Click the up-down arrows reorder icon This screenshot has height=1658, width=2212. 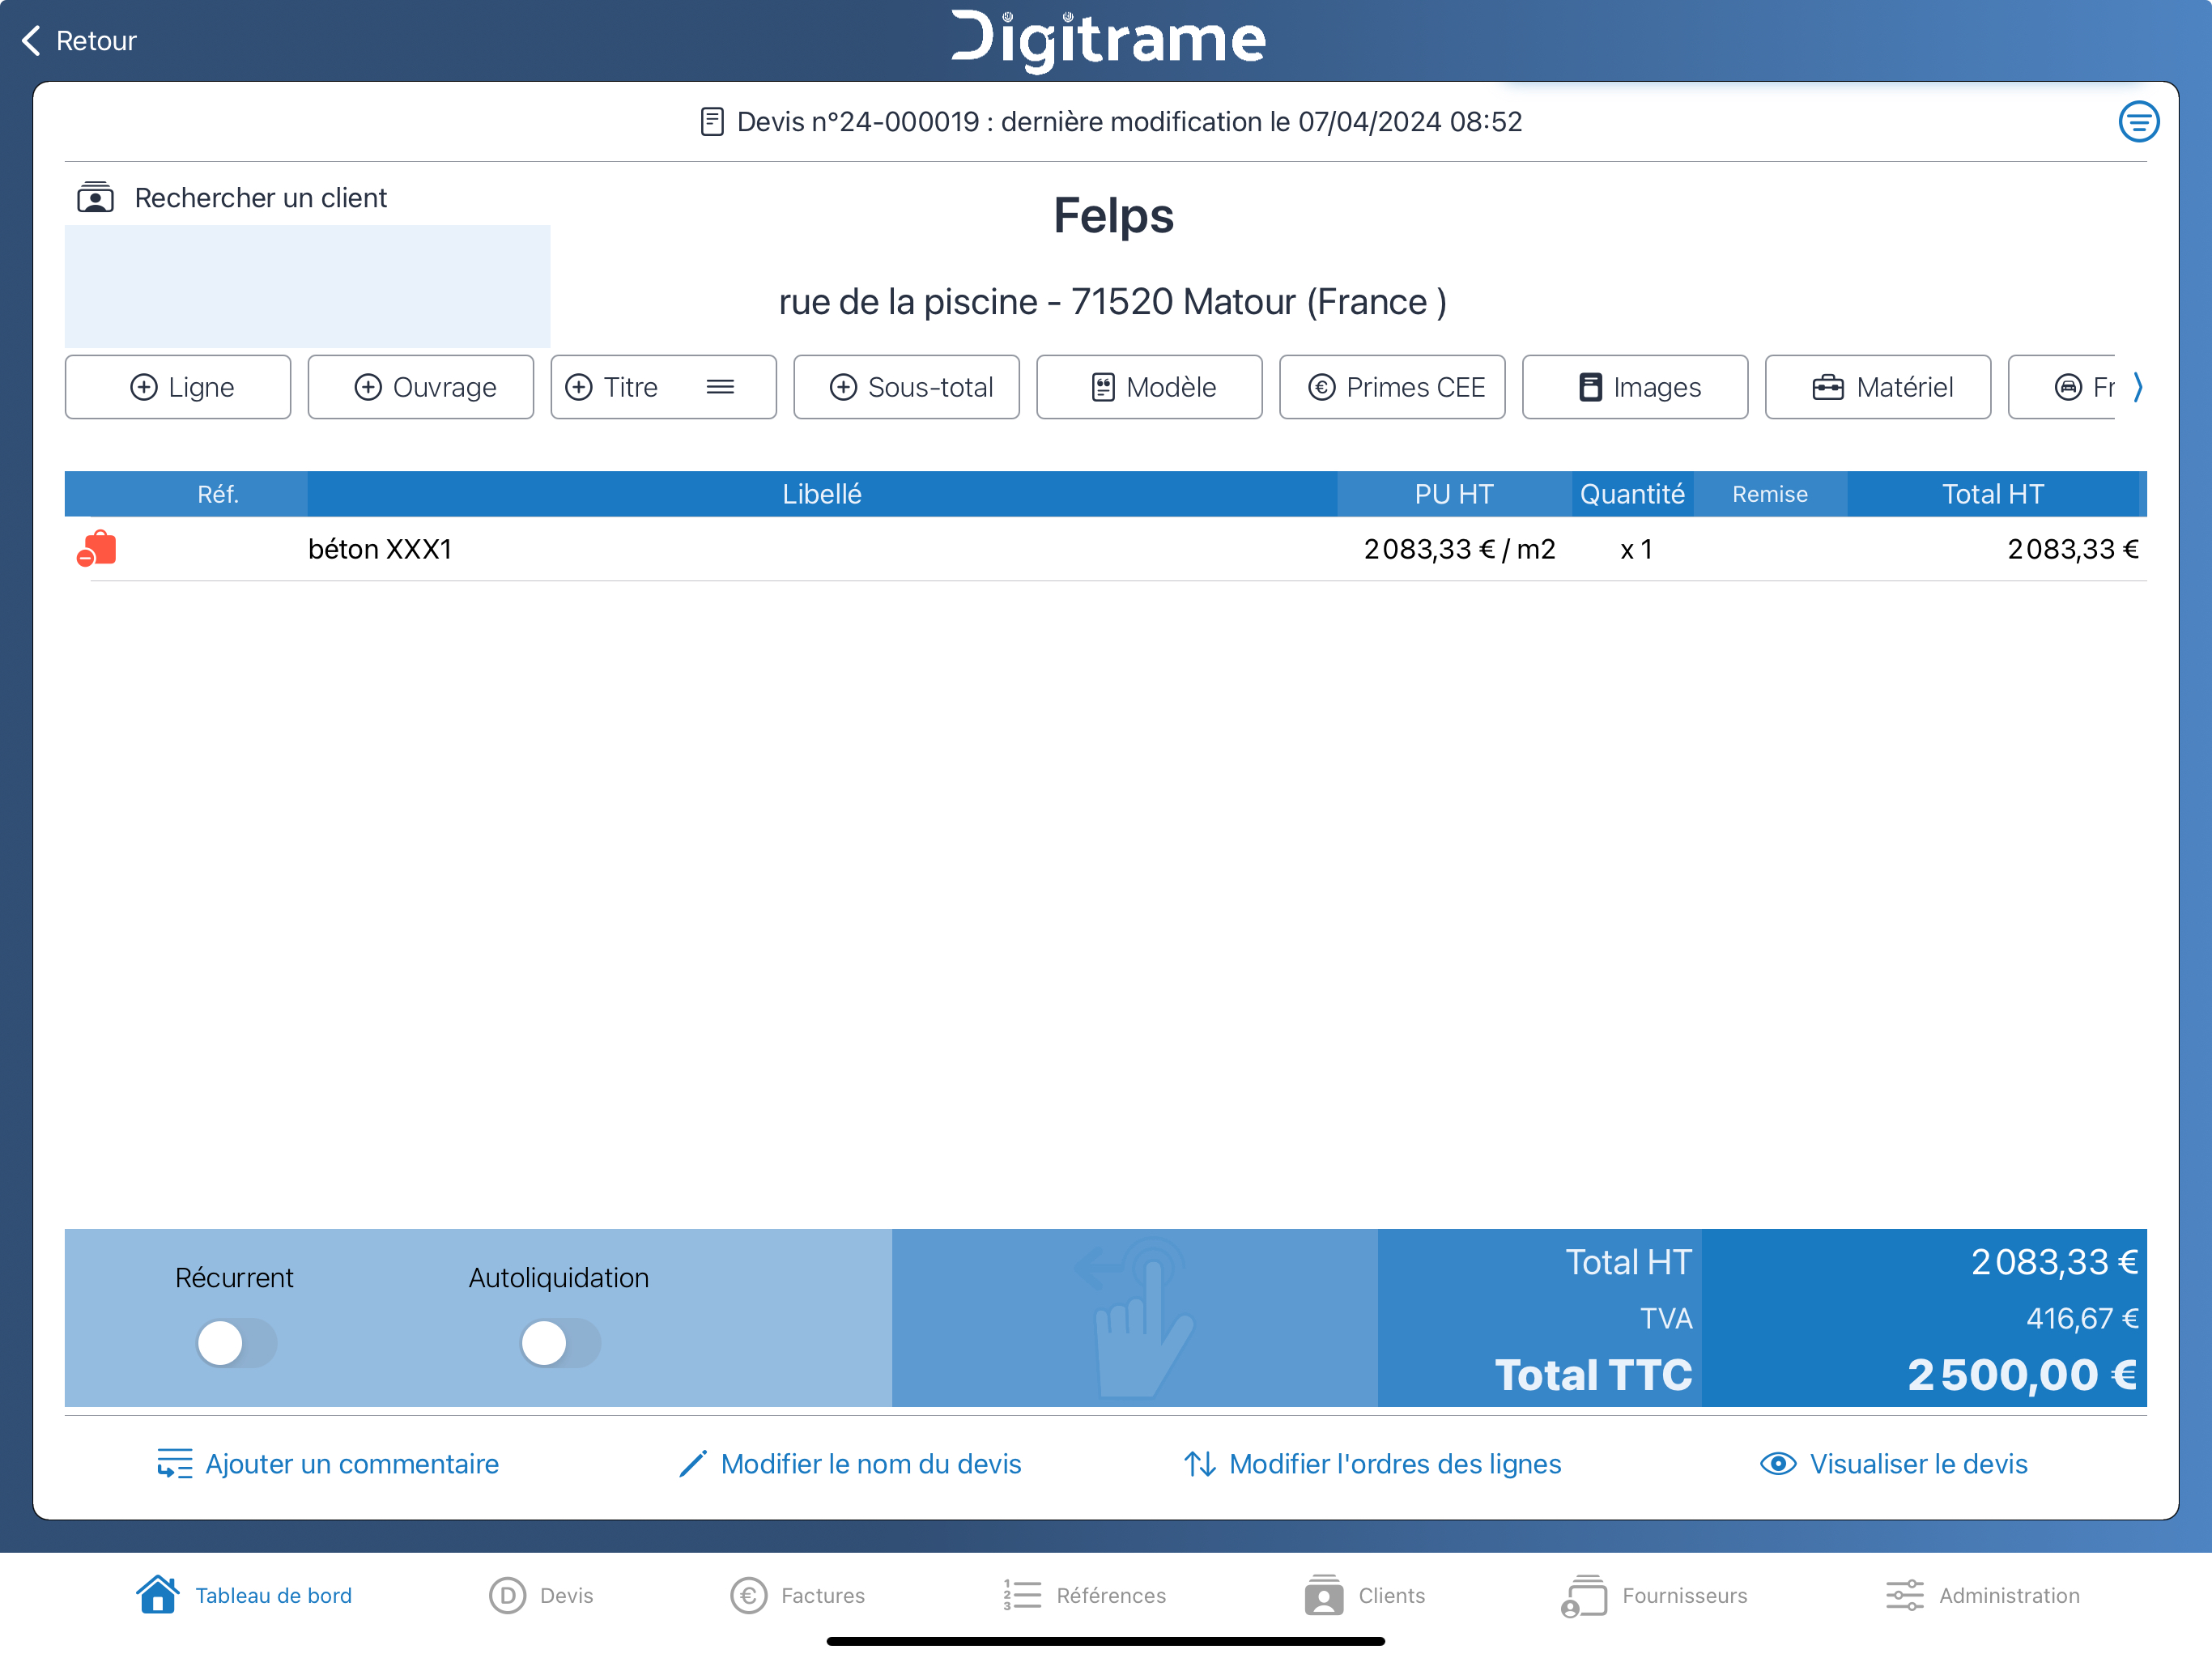coord(1200,1464)
